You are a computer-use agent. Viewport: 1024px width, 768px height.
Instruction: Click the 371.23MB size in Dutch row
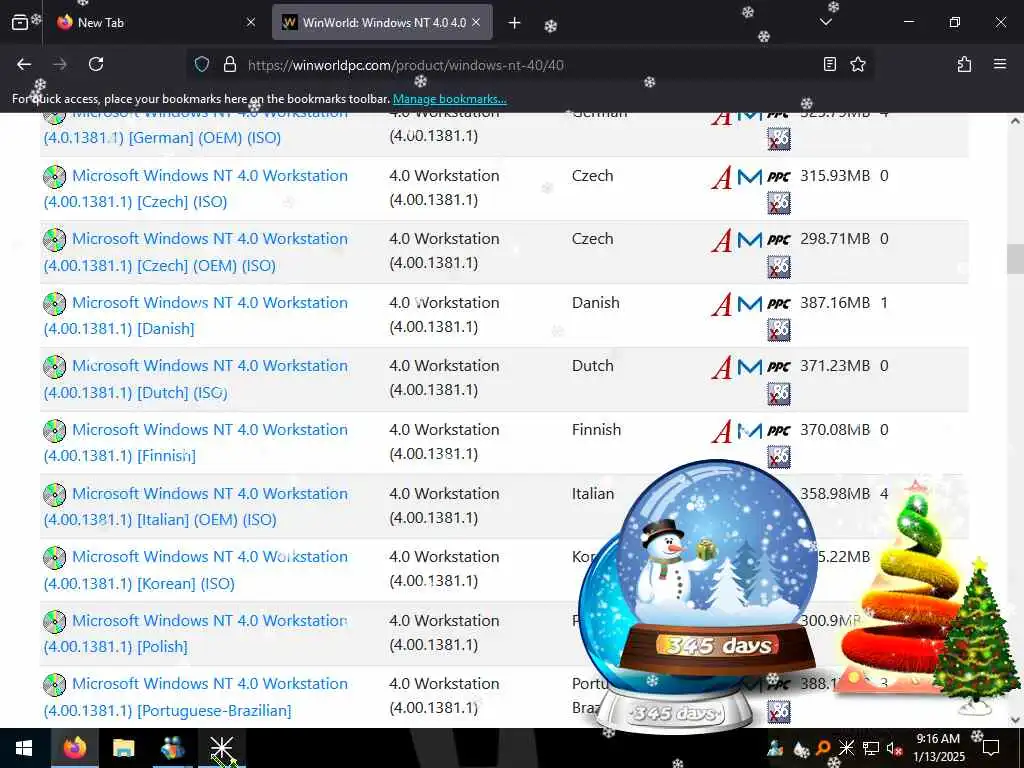(835, 366)
